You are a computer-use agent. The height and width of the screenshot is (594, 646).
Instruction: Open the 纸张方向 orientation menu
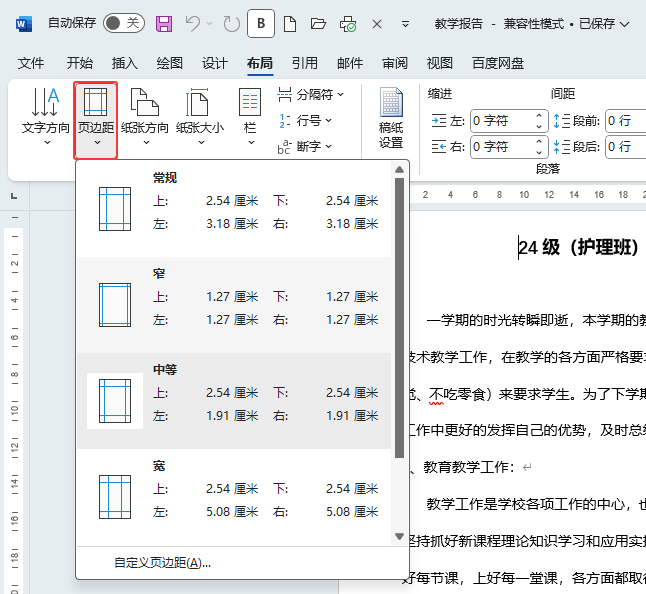coord(145,117)
